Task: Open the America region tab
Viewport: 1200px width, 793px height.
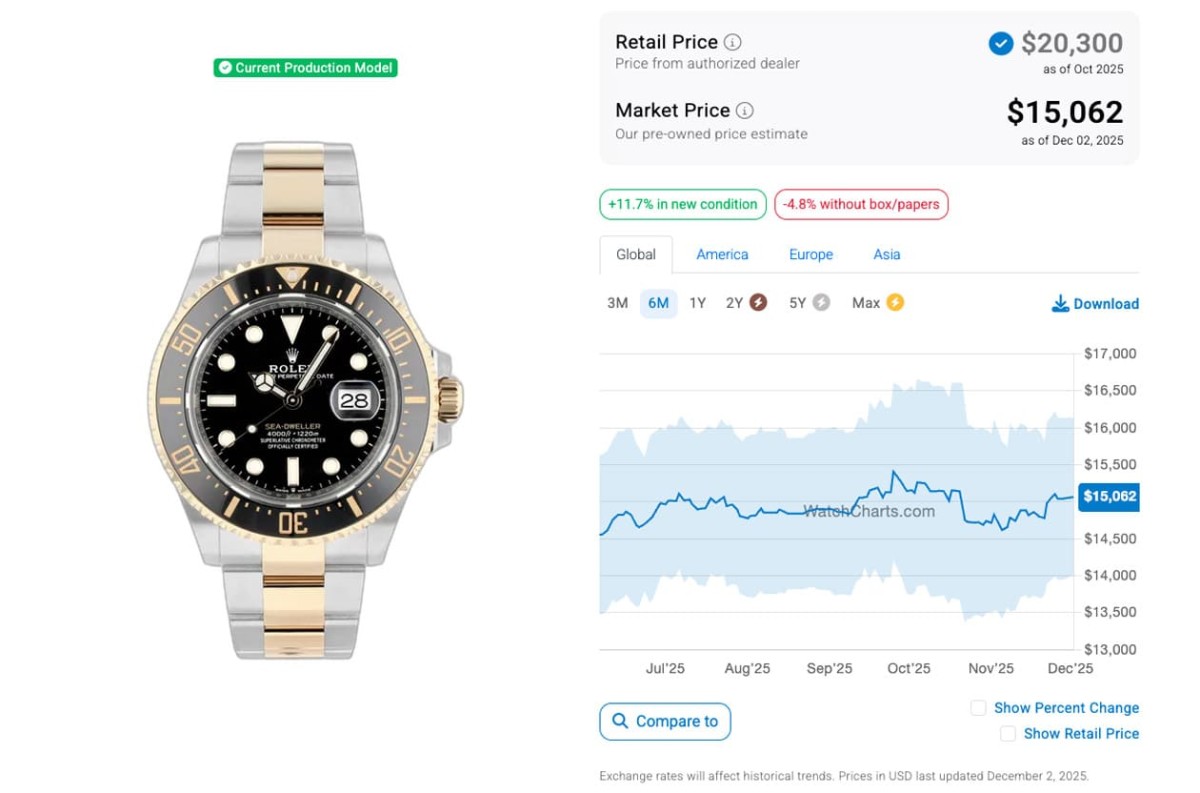Action: pyautogui.click(x=722, y=255)
